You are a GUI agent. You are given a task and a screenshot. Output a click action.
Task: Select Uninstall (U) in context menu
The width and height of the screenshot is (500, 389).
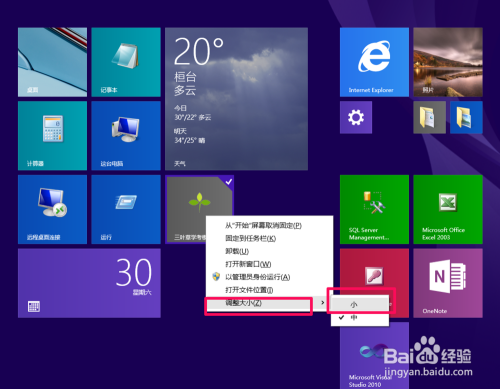pos(269,251)
